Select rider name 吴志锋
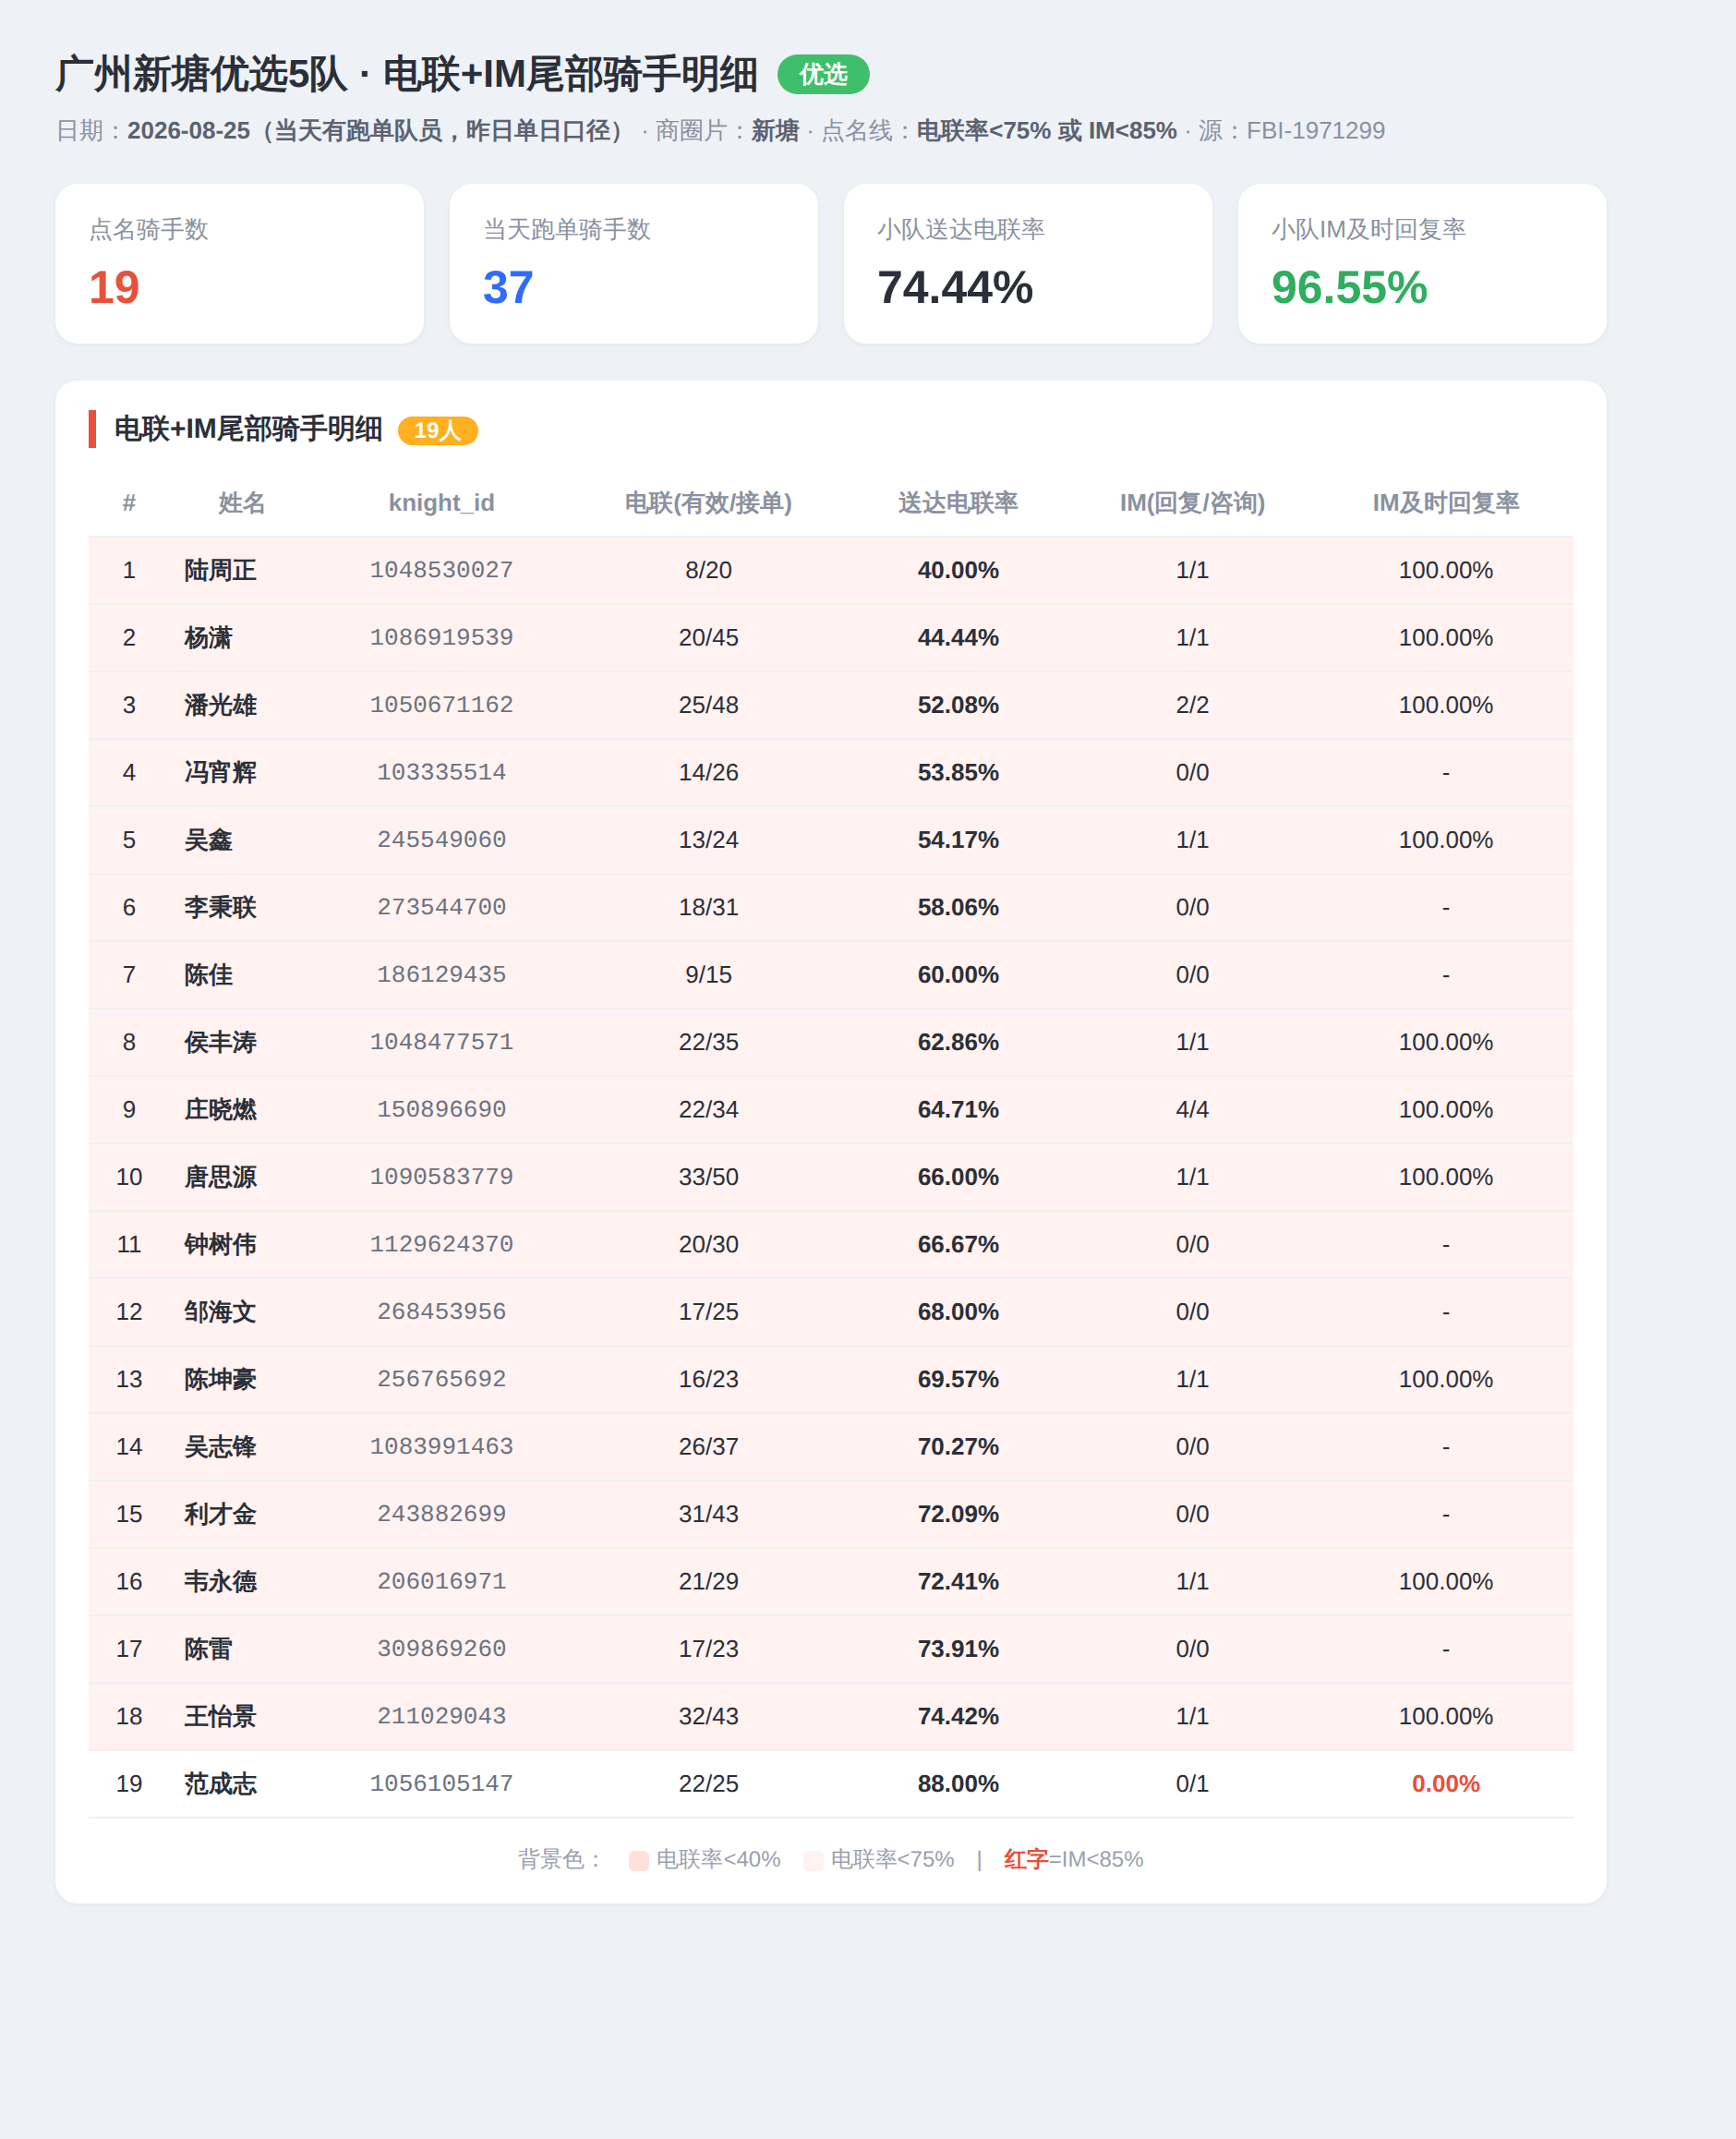Viewport: 1736px width, 2139px height. (220, 1447)
